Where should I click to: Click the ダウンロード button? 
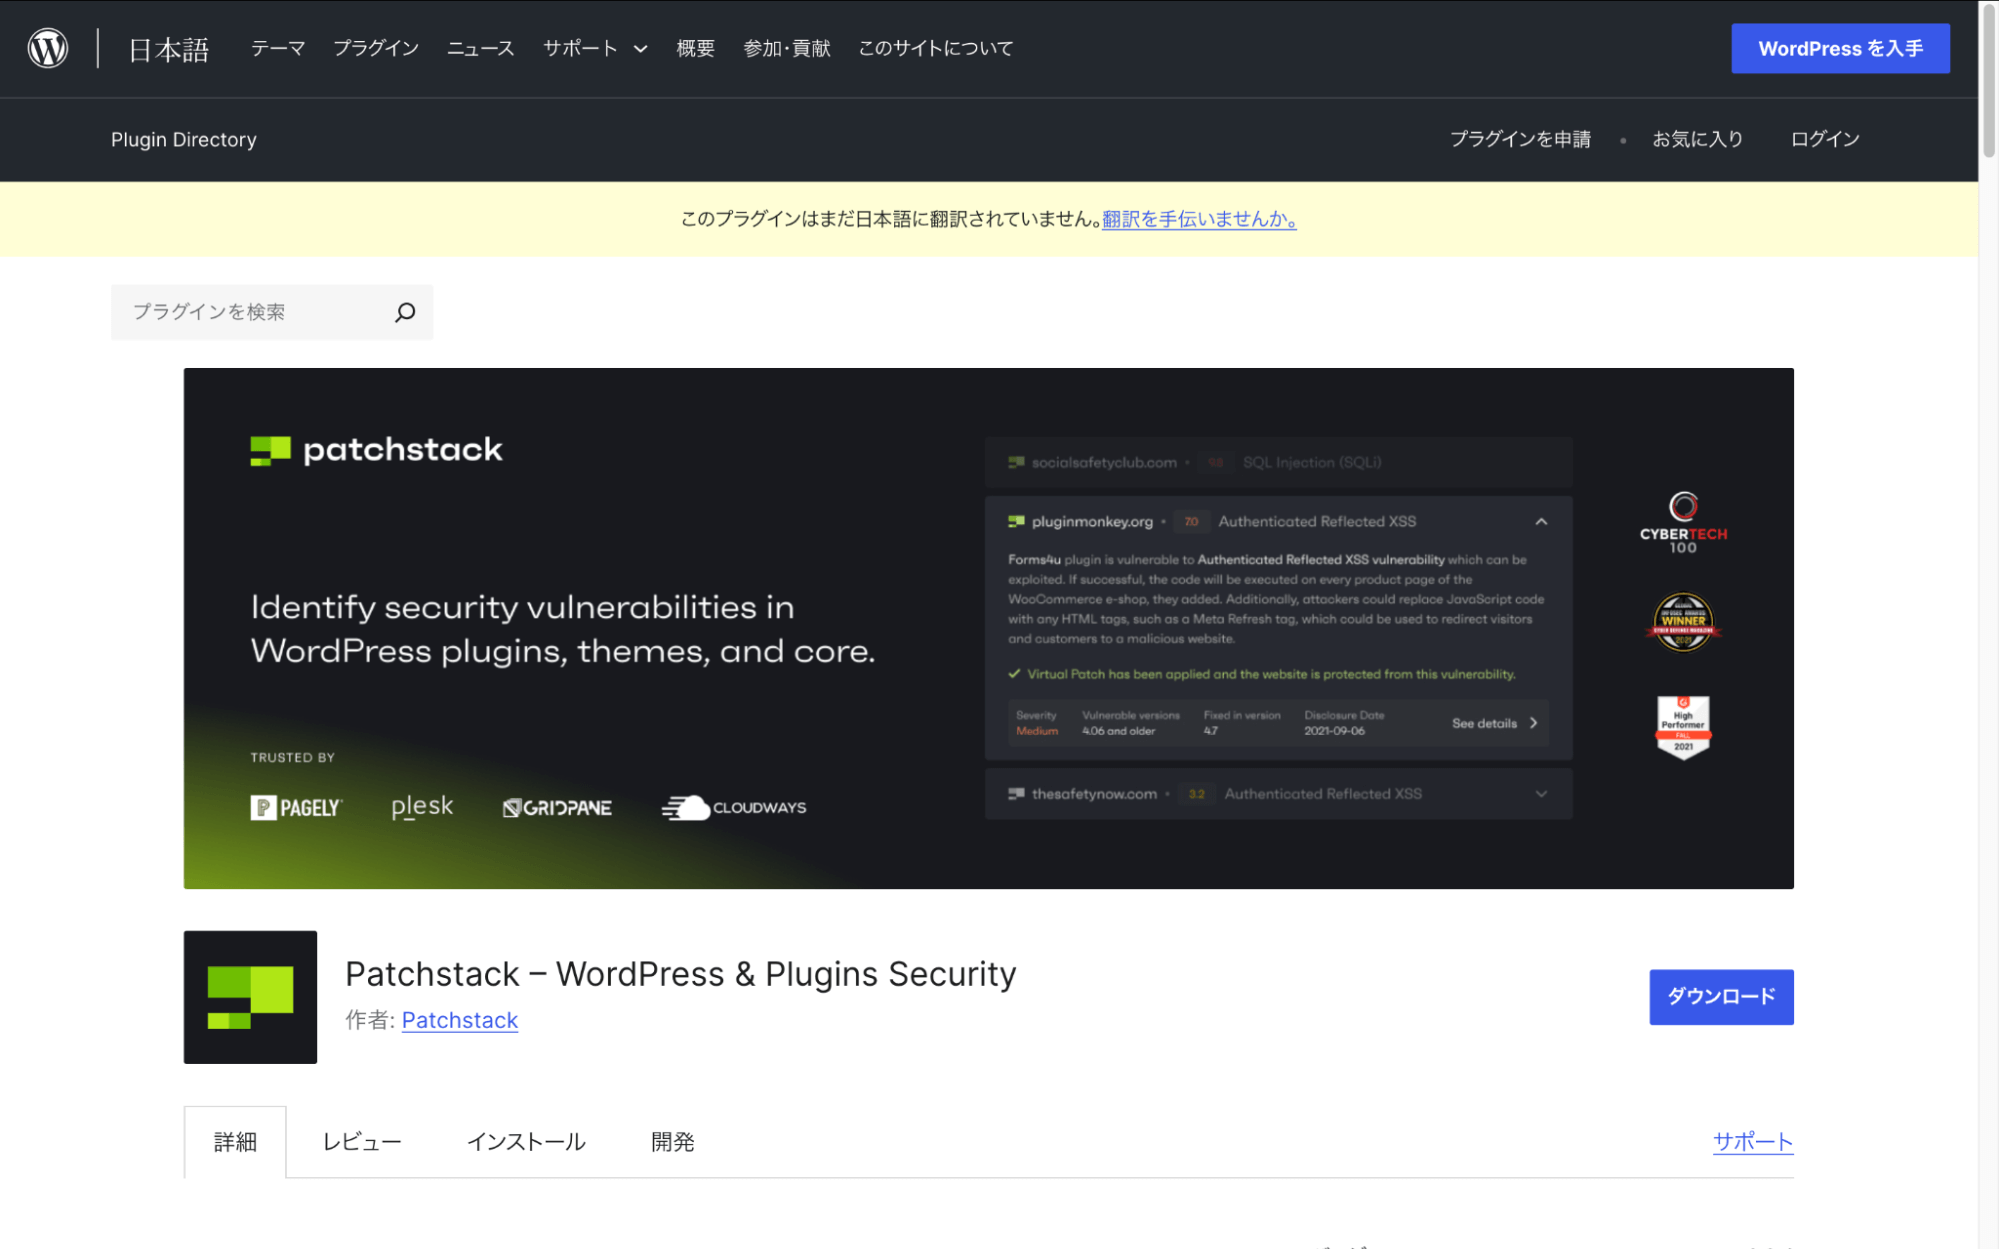tap(1720, 997)
